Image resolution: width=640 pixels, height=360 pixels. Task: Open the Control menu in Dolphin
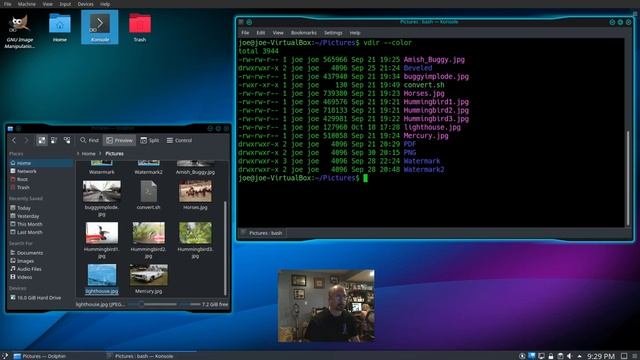click(179, 140)
